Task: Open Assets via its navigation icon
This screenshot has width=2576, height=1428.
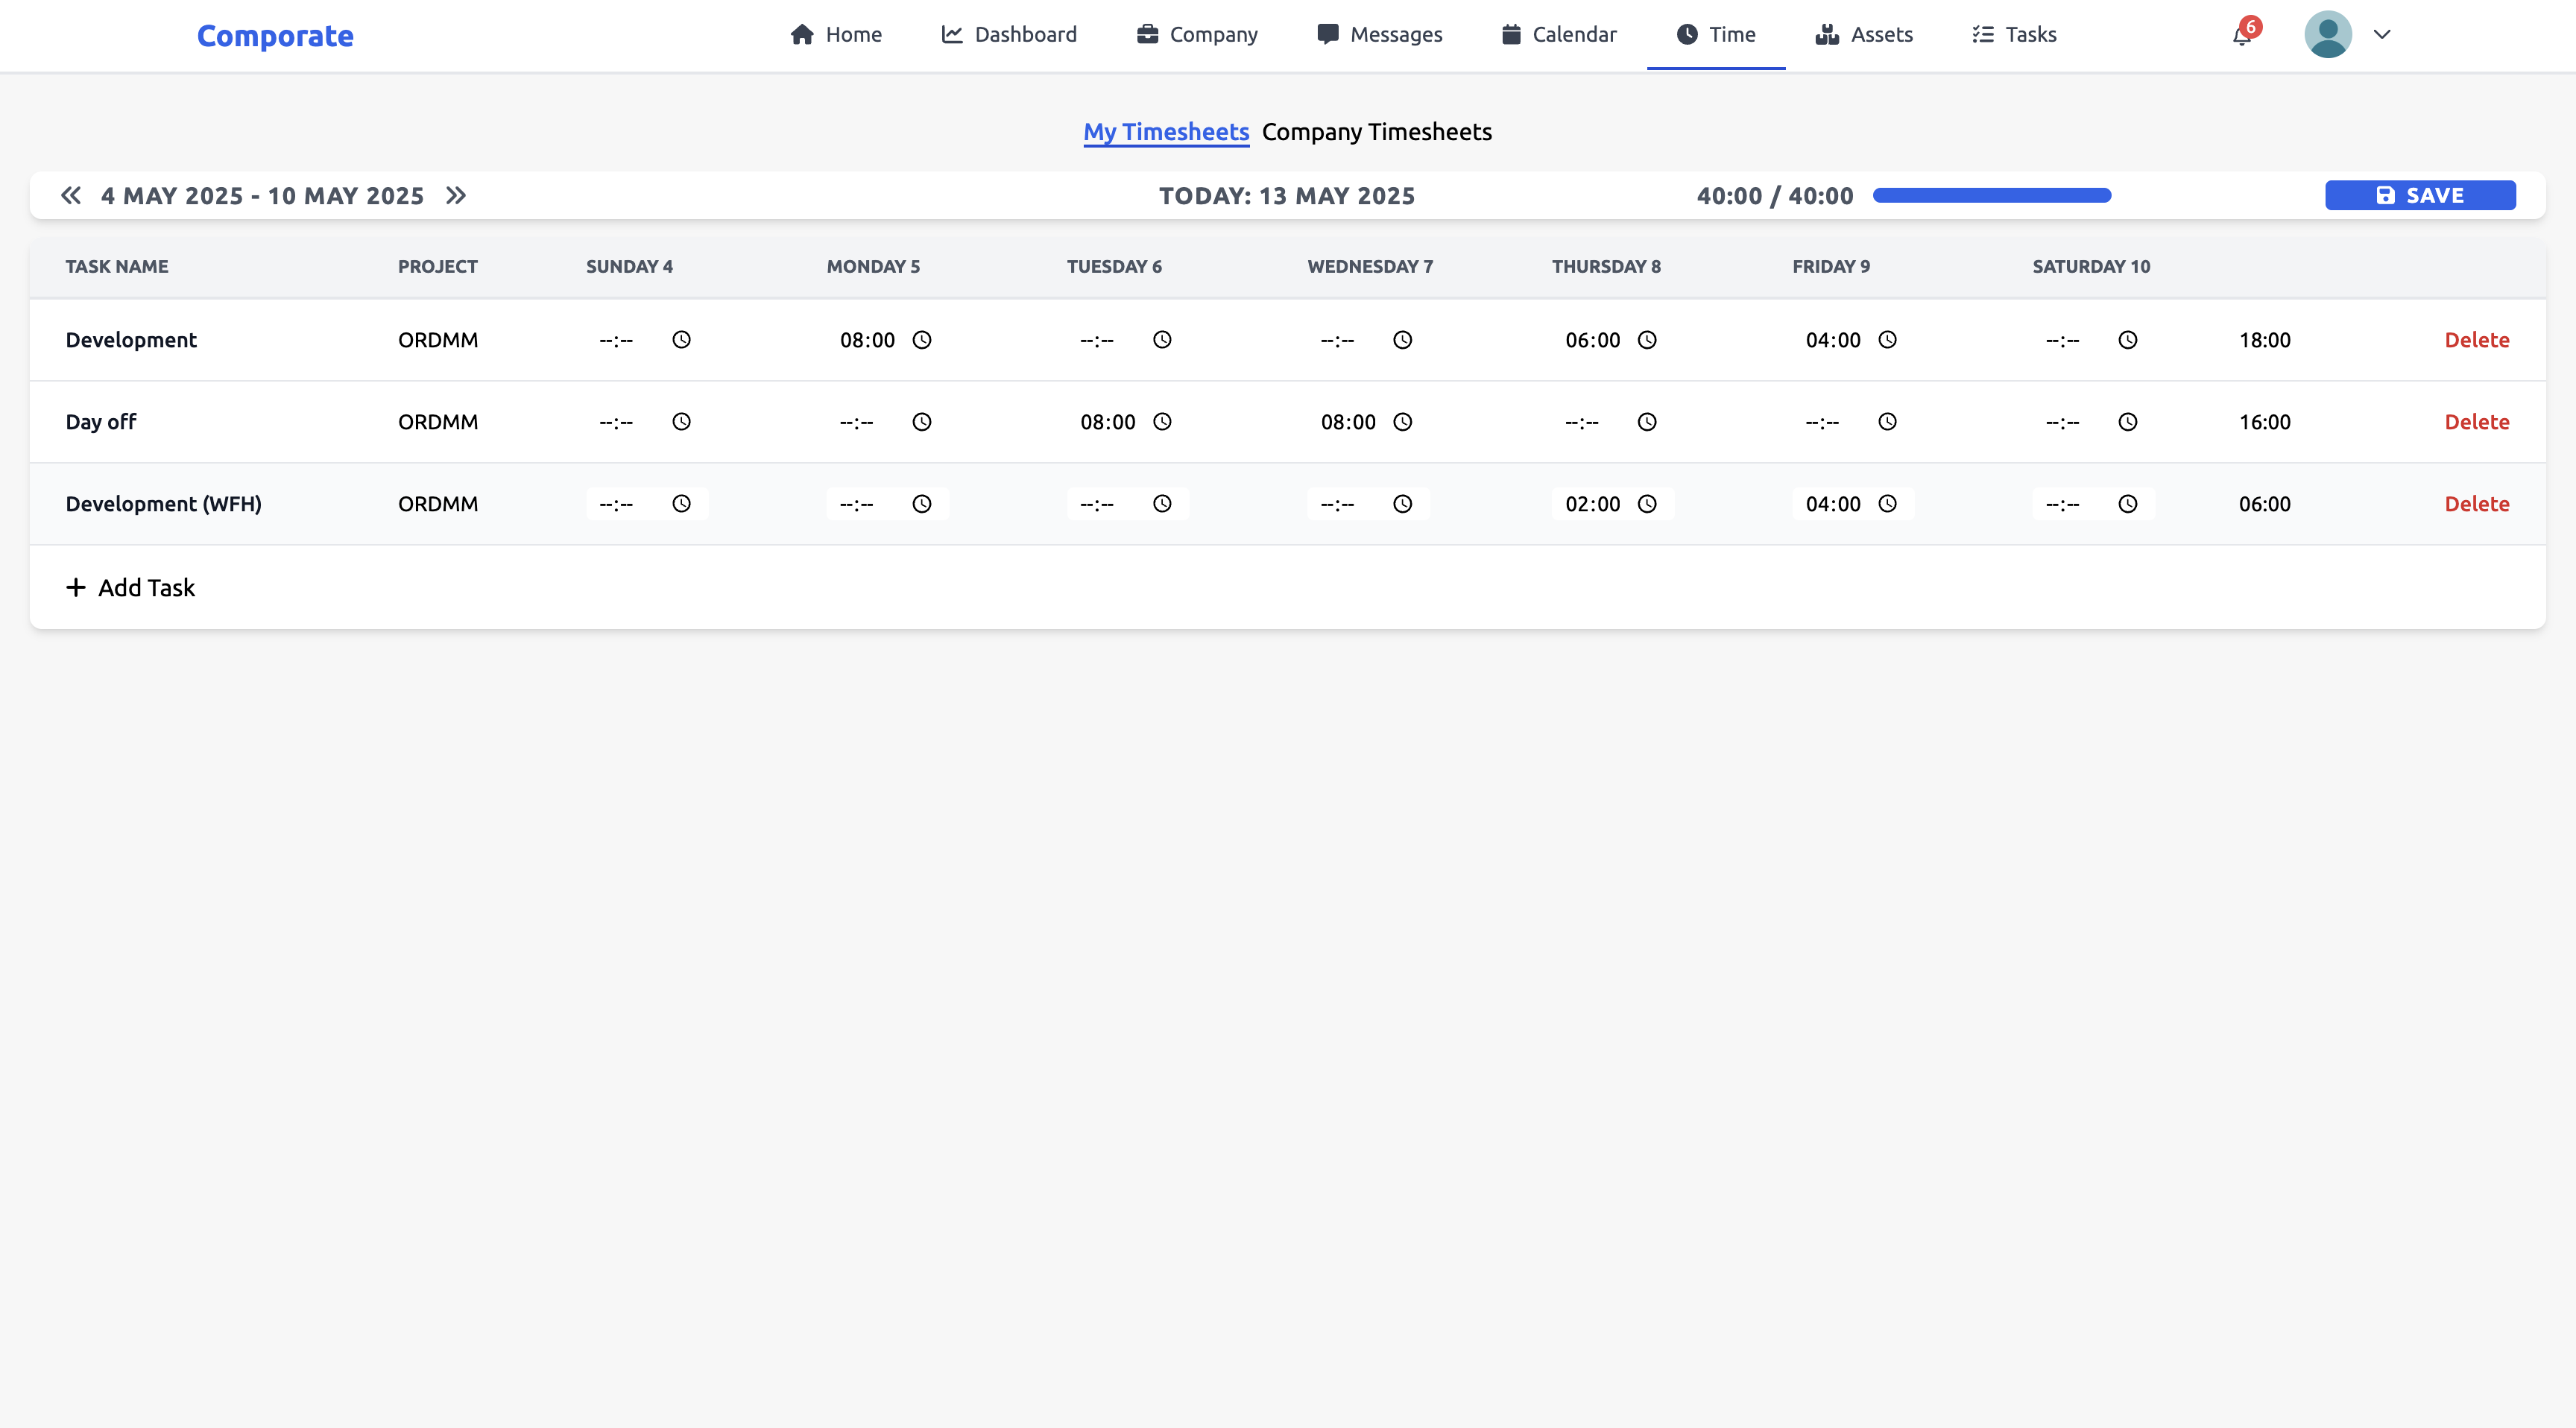Action: tap(1827, 33)
